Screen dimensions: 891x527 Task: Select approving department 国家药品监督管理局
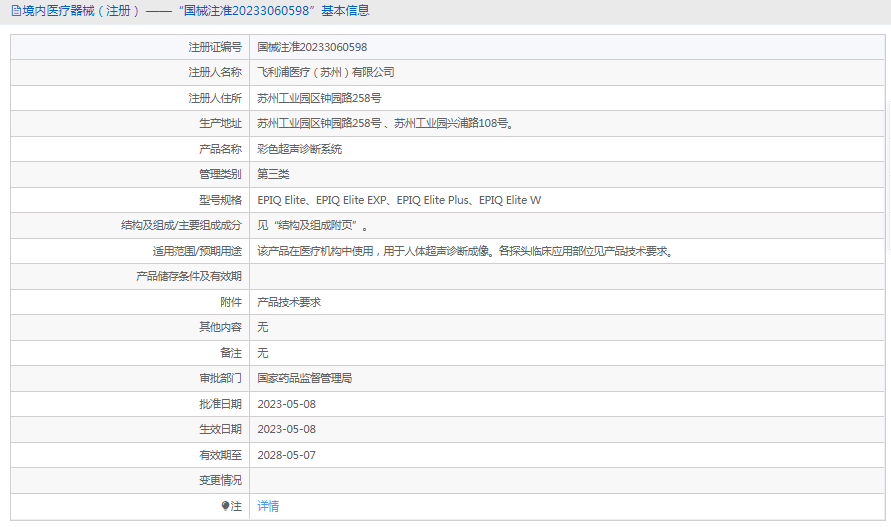click(305, 378)
